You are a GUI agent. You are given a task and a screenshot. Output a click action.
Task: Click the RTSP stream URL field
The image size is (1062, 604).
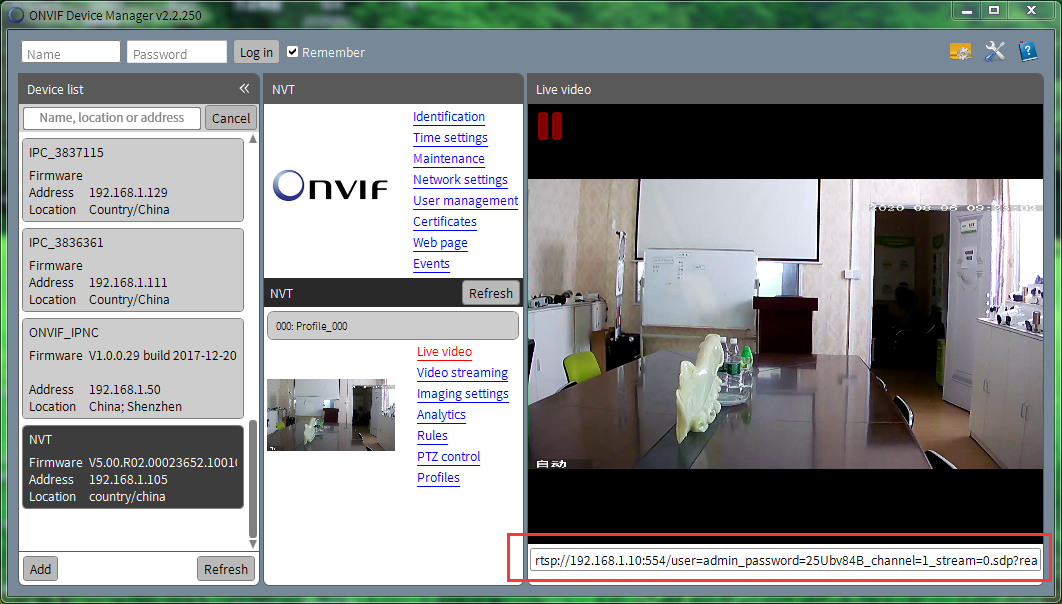pos(786,561)
